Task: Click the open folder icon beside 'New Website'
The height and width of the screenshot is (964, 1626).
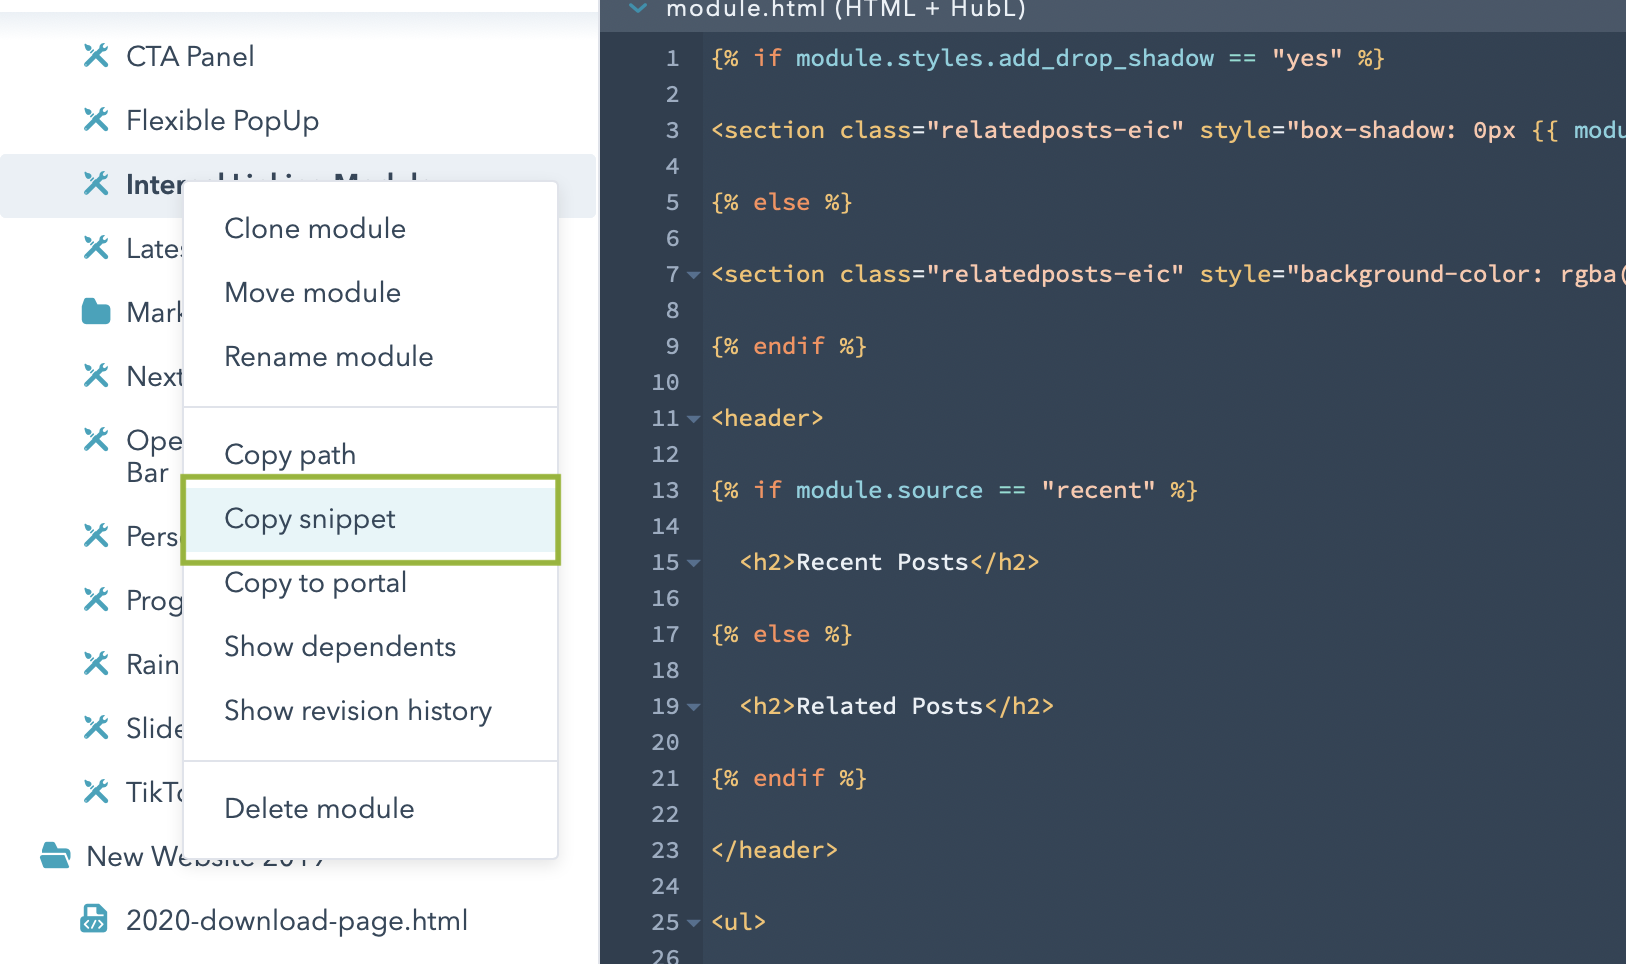Action: [55, 856]
